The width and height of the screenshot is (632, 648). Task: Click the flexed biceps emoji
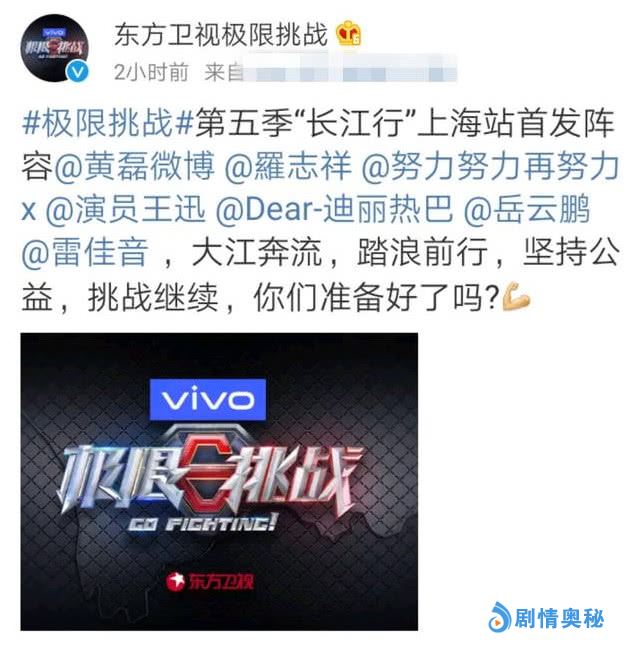pyautogui.click(x=516, y=296)
